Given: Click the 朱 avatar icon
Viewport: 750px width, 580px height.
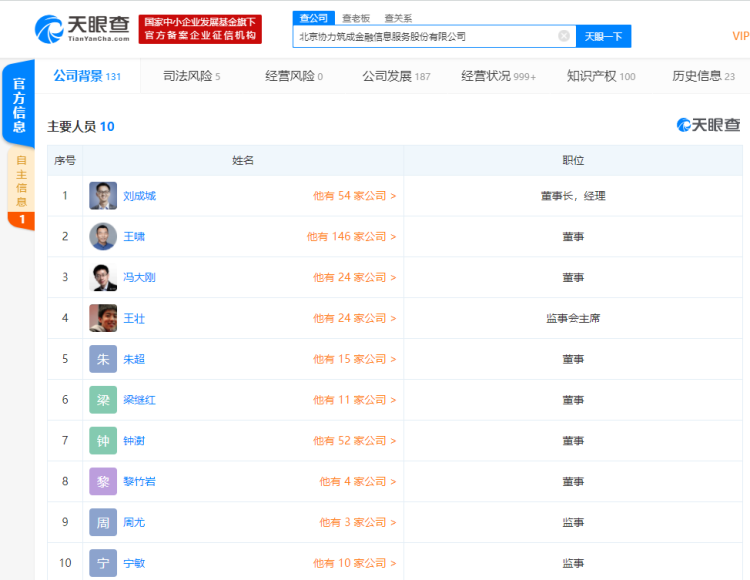Looking at the screenshot, I should (103, 359).
